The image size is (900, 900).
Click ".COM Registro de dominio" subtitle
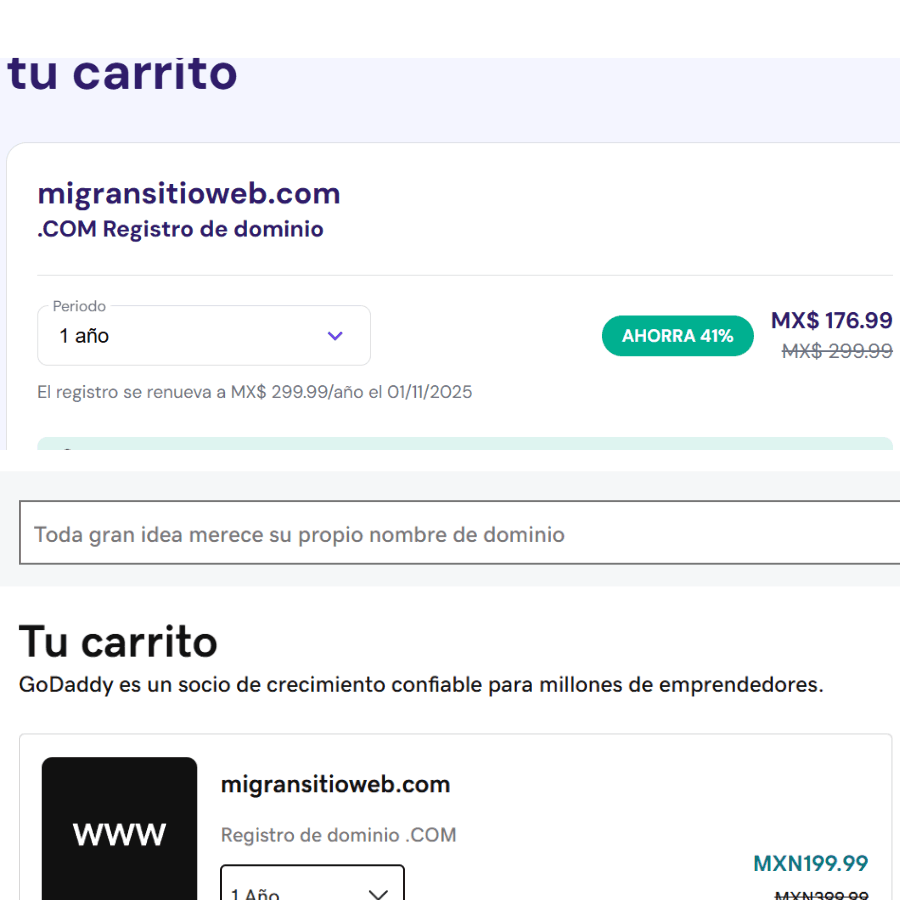(180, 229)
